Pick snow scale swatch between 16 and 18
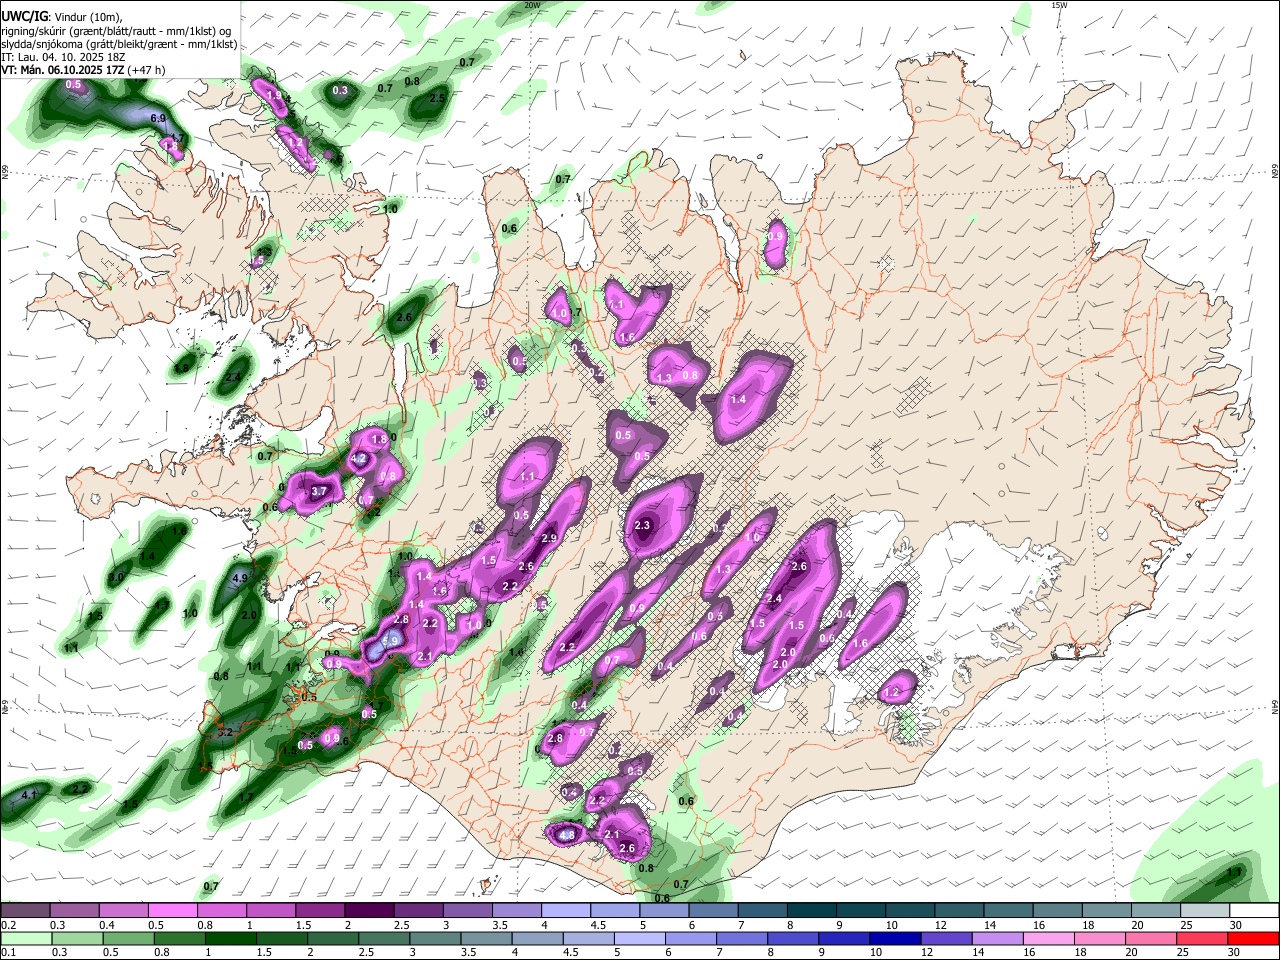Image resolution: width=1280 pixels, height=960 pixels. (x=1058, y=911)
